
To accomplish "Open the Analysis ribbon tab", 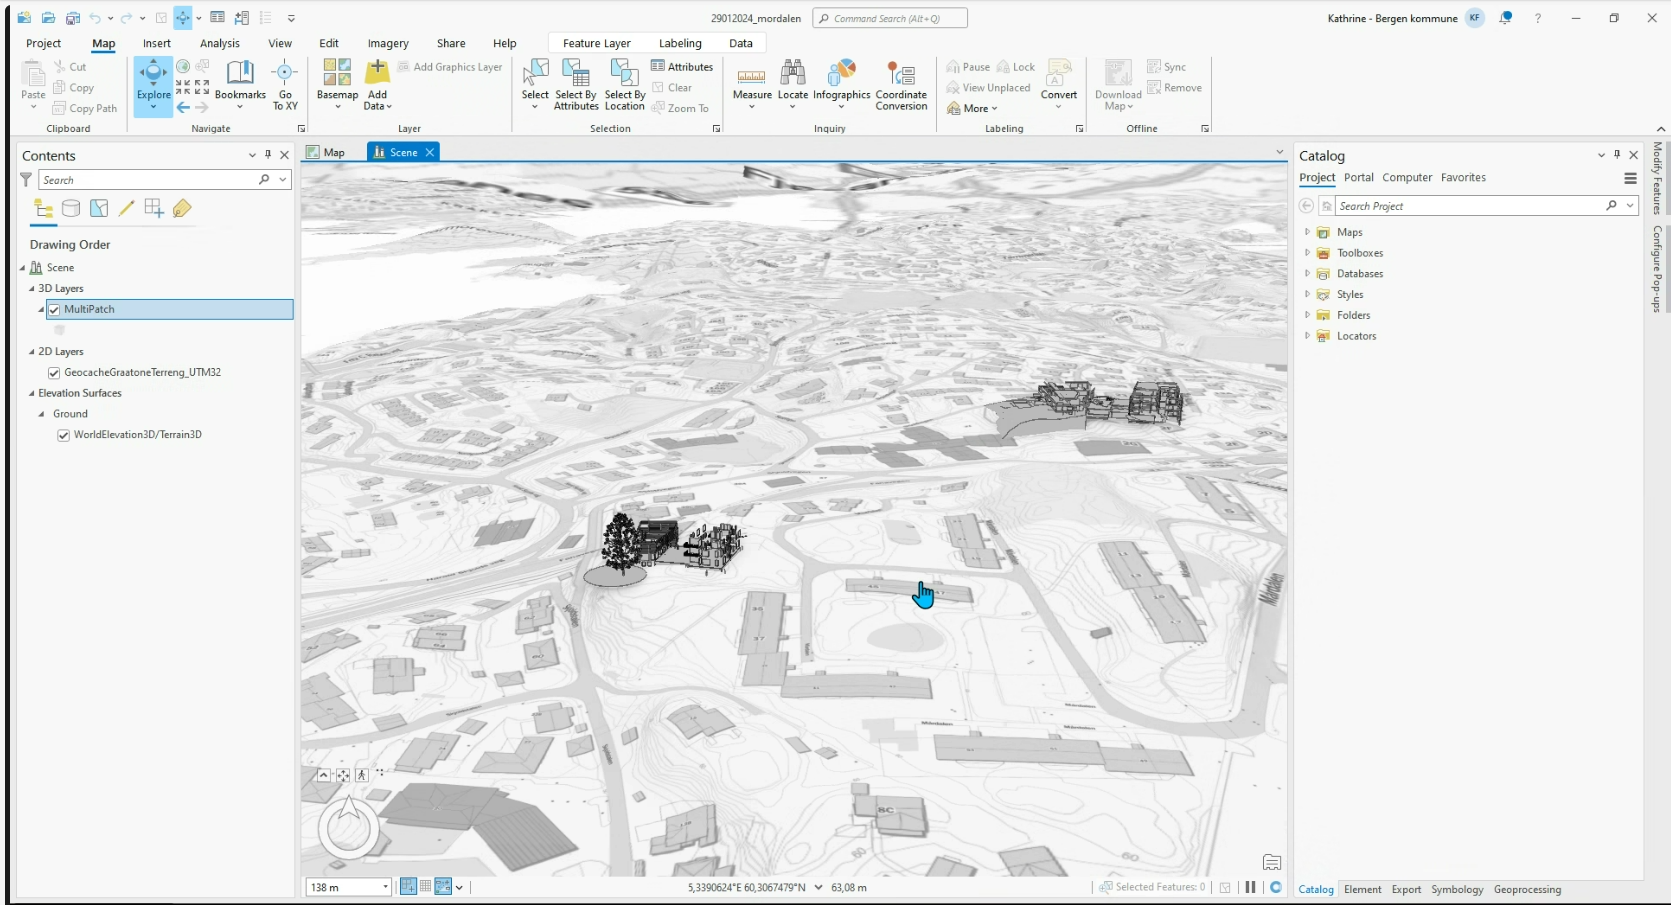I will pos(219,43).
